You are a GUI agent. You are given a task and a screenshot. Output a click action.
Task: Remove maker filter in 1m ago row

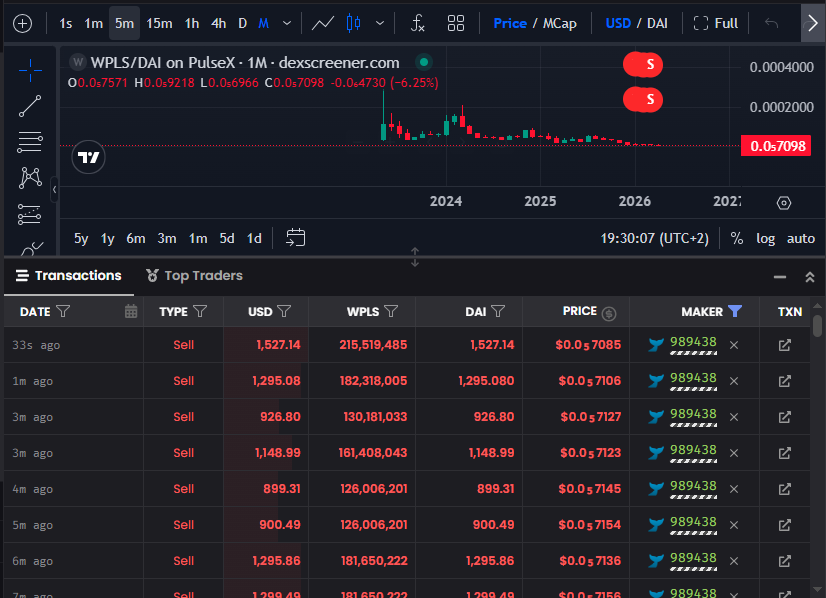(734, 381)
